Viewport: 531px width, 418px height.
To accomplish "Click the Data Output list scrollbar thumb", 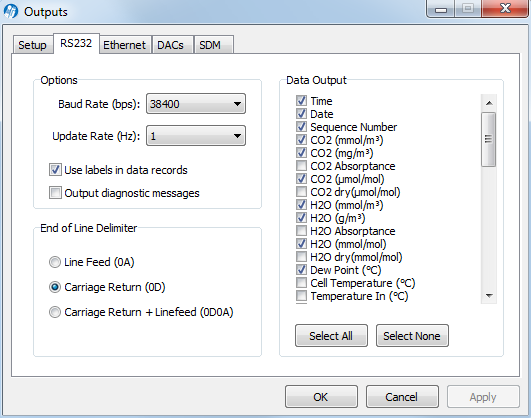I will tap(489, 139).
